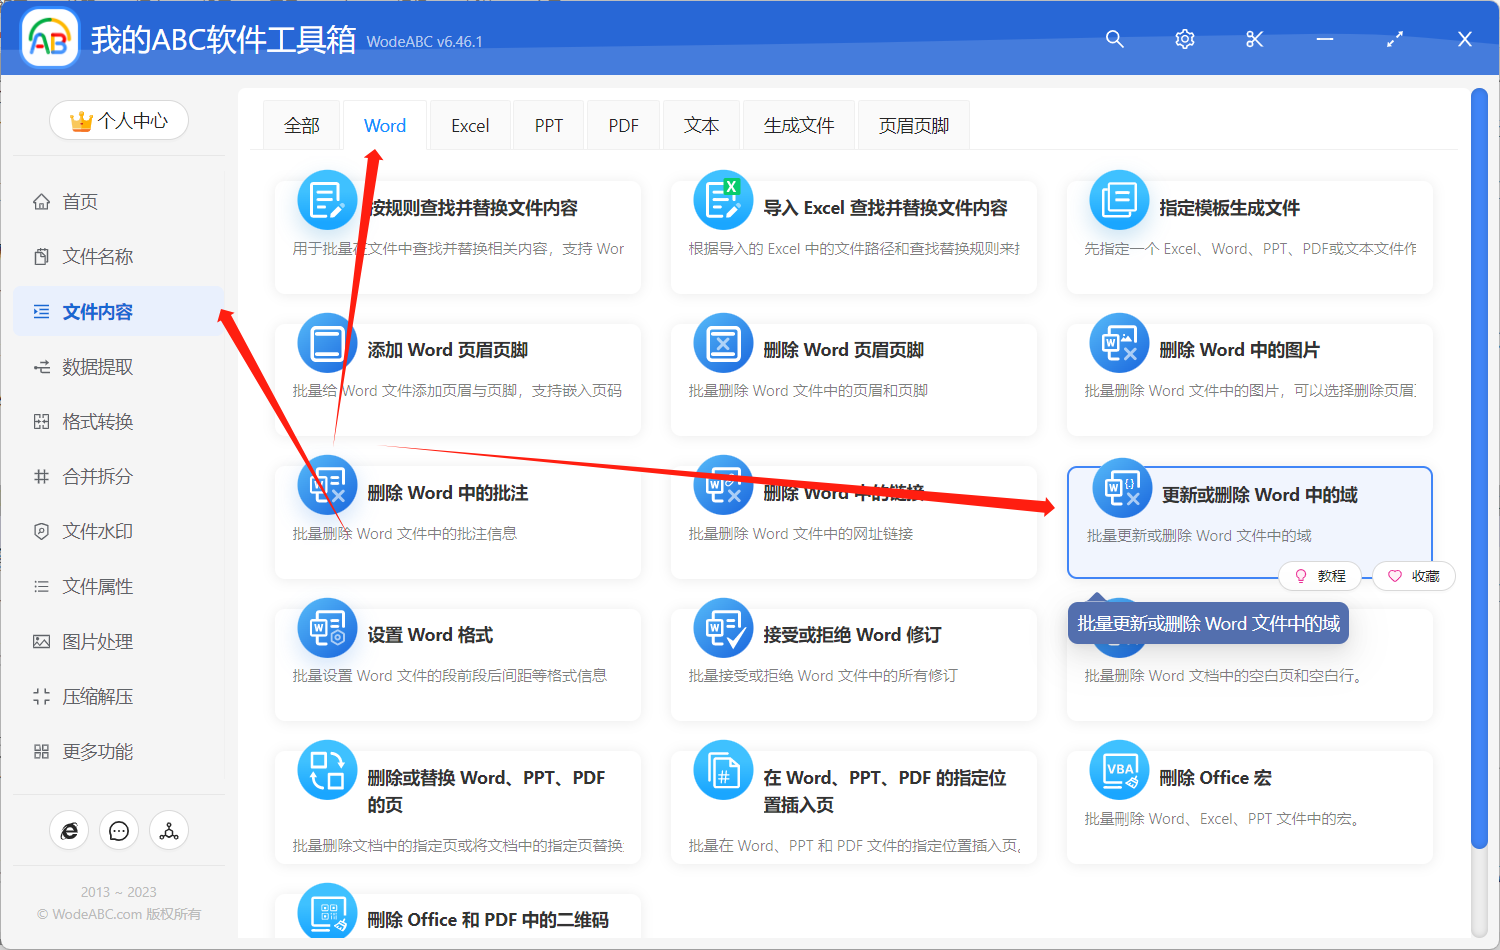Image resolution: width=1500 pixels, height=950 pixels.
Task: Launch 删除 Office 宏 VBA tool
Action: click(1248, 806)
